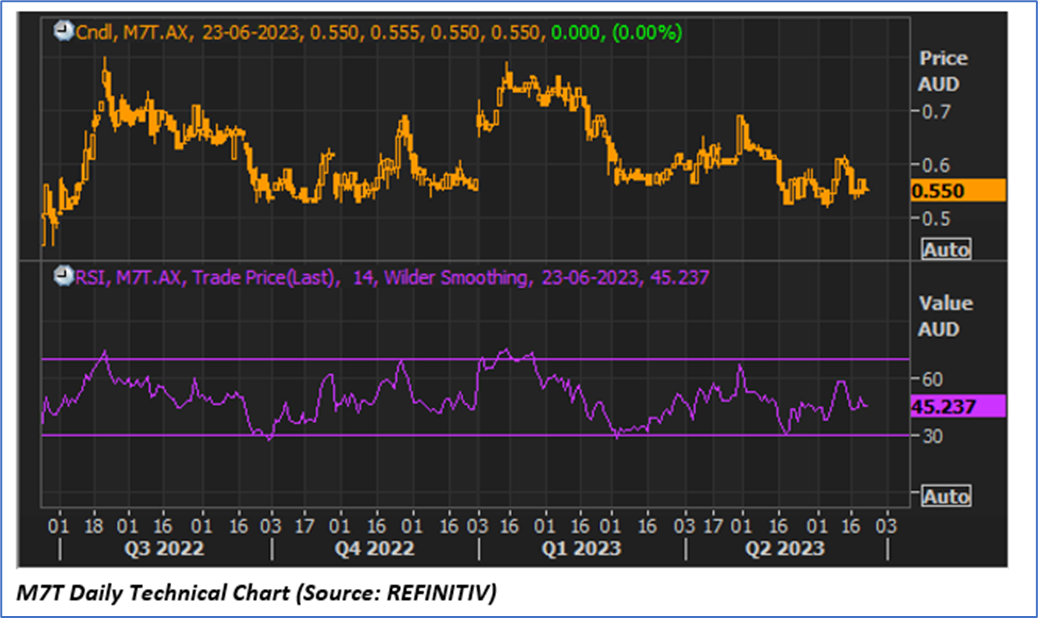Click the Q1 2023 timeline label
1038x618 pixels.
pos(581,549)
